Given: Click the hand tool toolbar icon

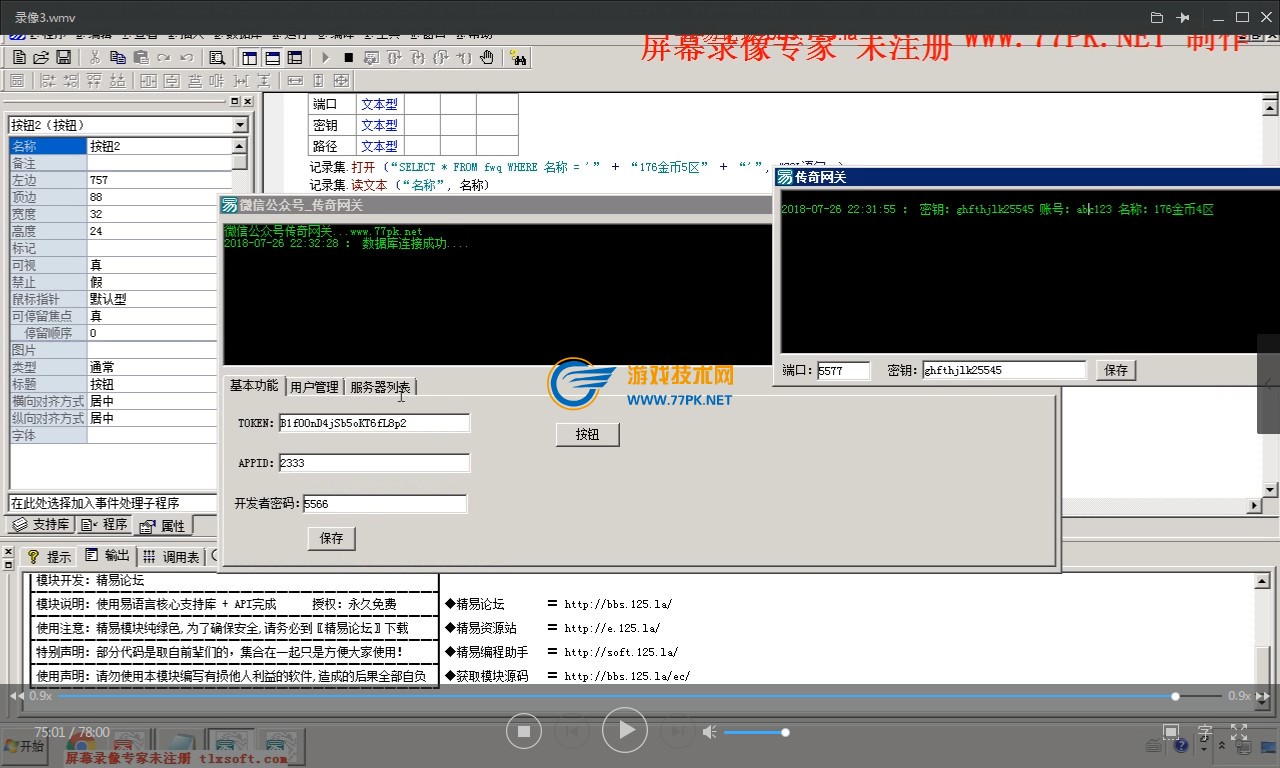Looking at the screenshot, I should tap(487, 58).
